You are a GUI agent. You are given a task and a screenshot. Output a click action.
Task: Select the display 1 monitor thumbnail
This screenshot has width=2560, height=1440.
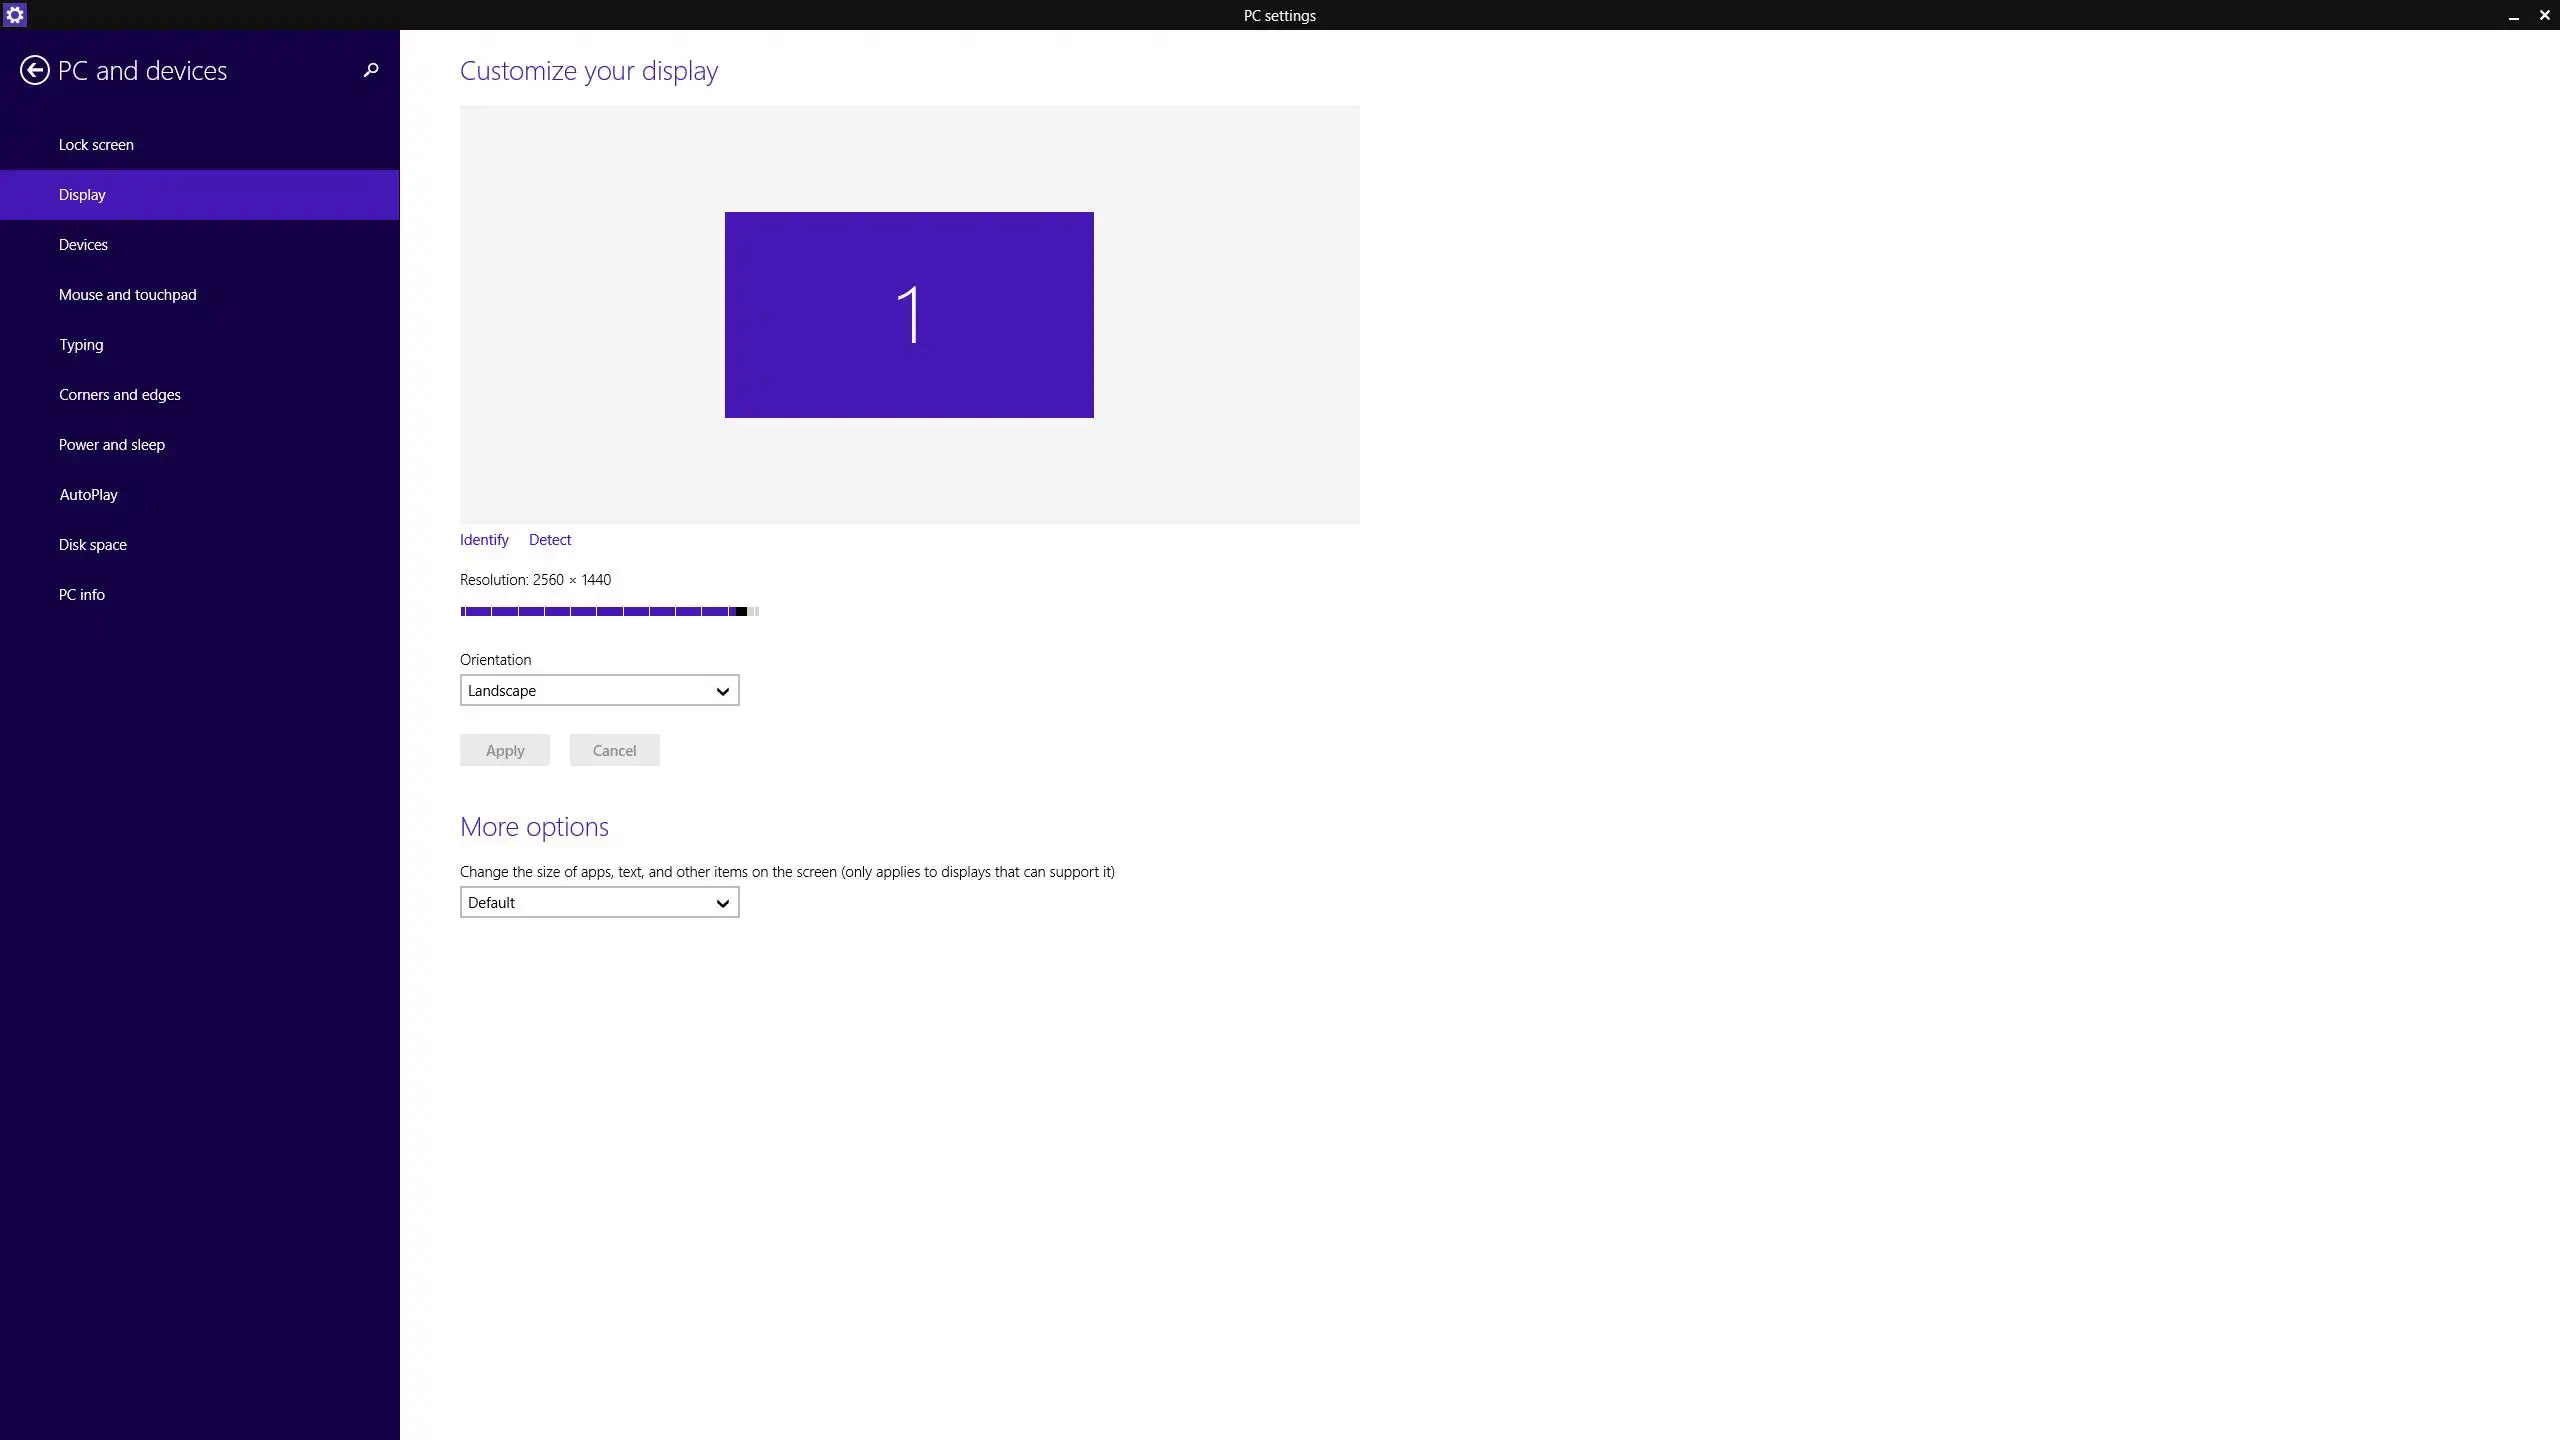(908, 315)
